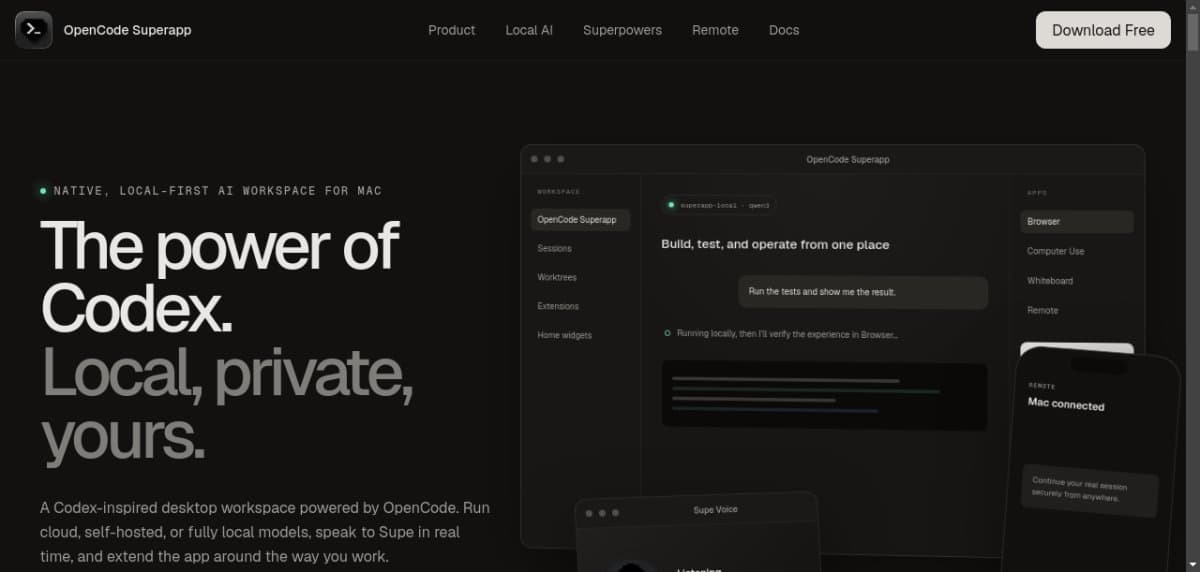This screenshot has width=1200, height=572.
Task: Click the OpenCode Superapp terminal logo icon
Action: pos(34,30)
